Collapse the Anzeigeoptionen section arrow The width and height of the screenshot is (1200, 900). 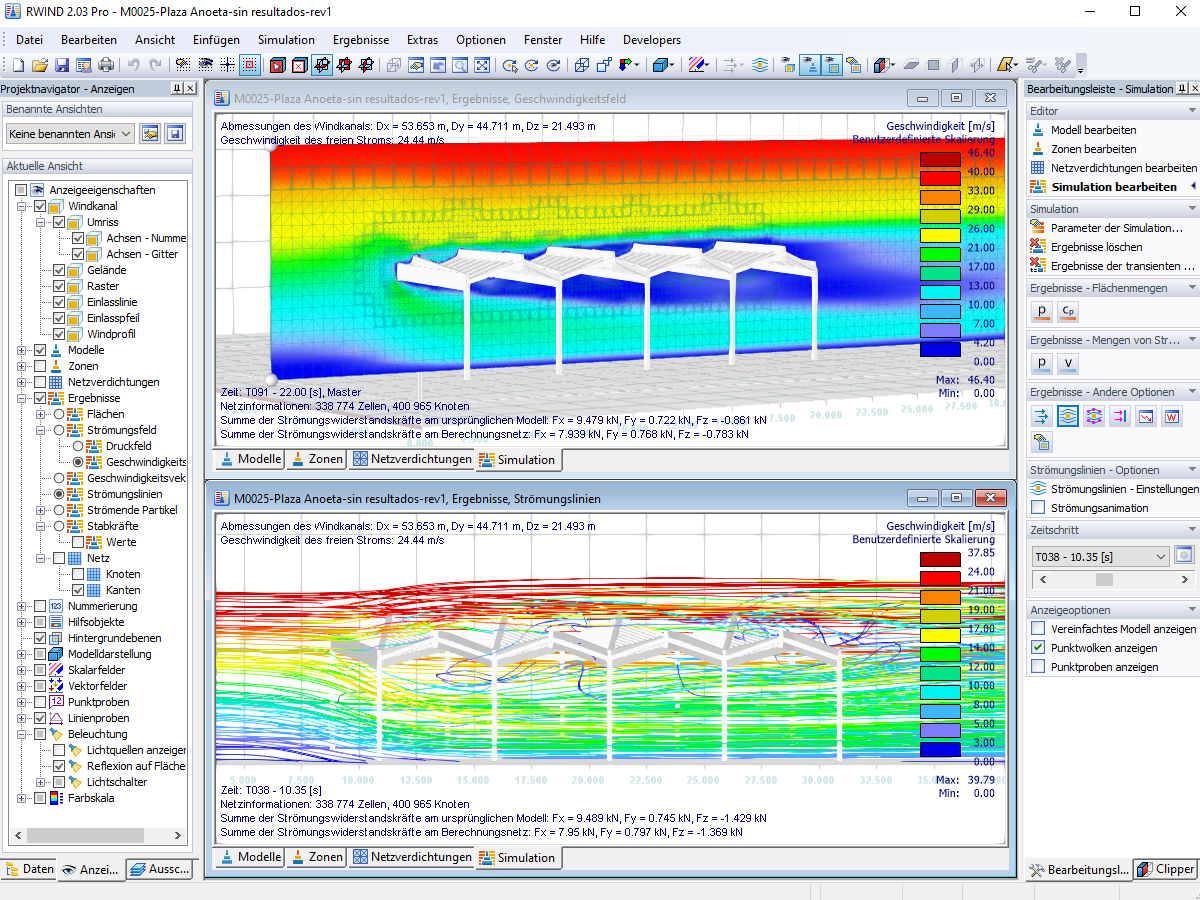point(1191,610)
